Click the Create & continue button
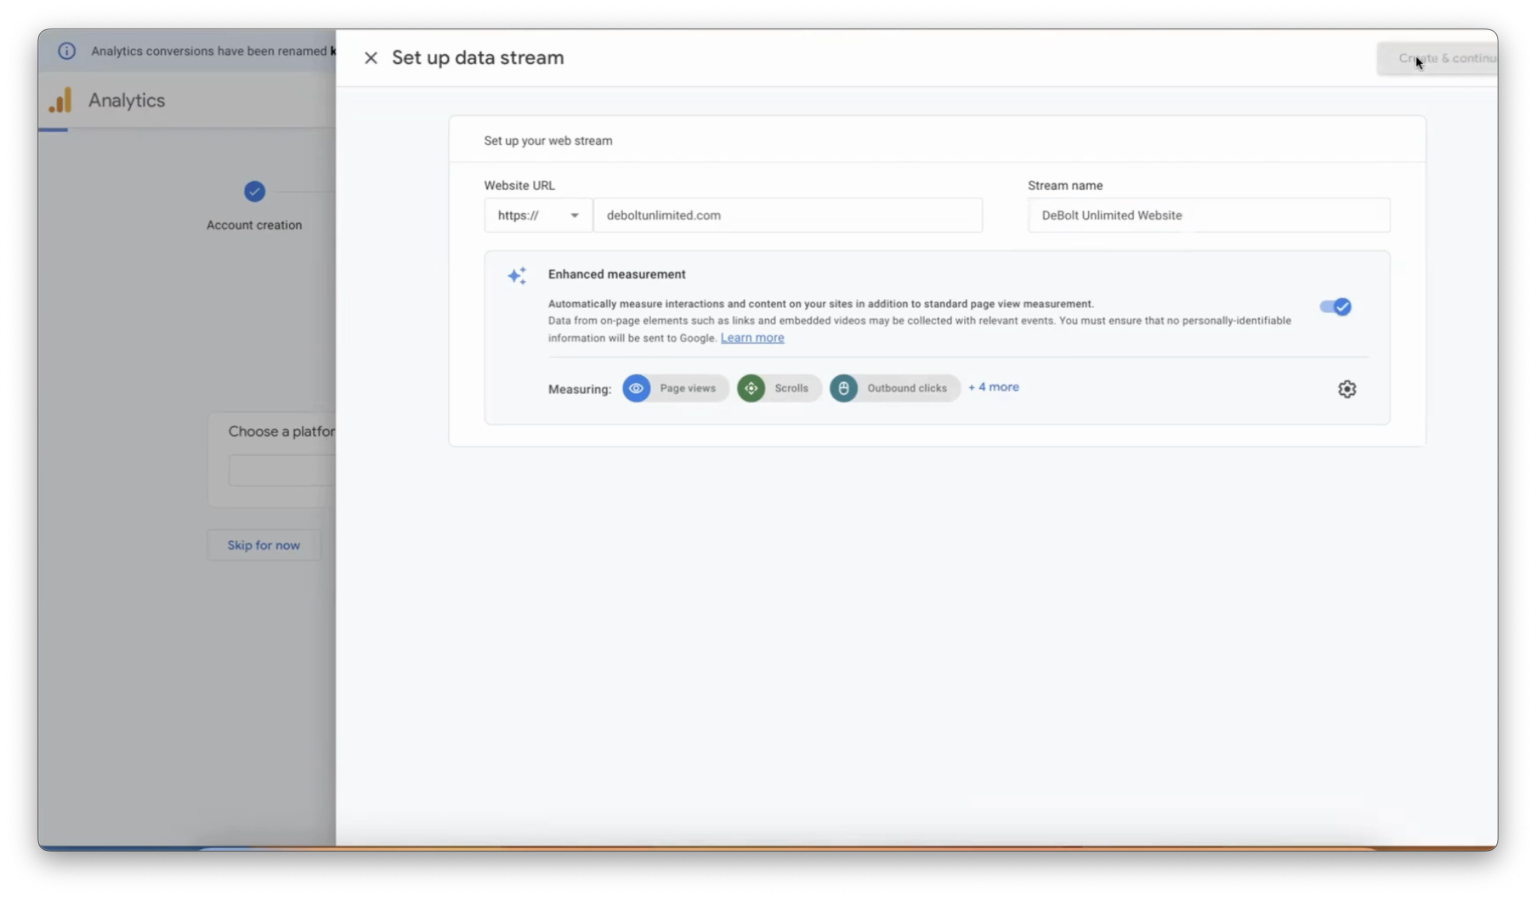1536x898 pixels. [1447, 57]
